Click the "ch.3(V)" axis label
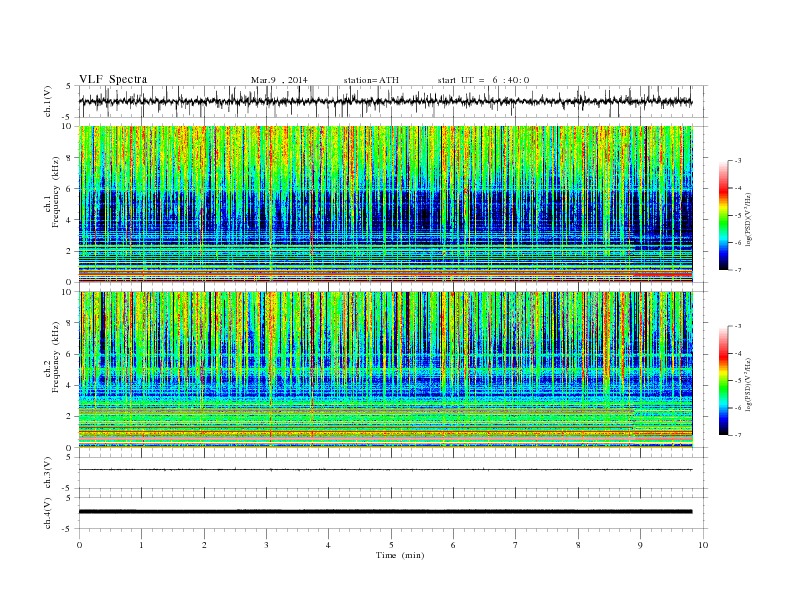792x612 pixels. 48,473
